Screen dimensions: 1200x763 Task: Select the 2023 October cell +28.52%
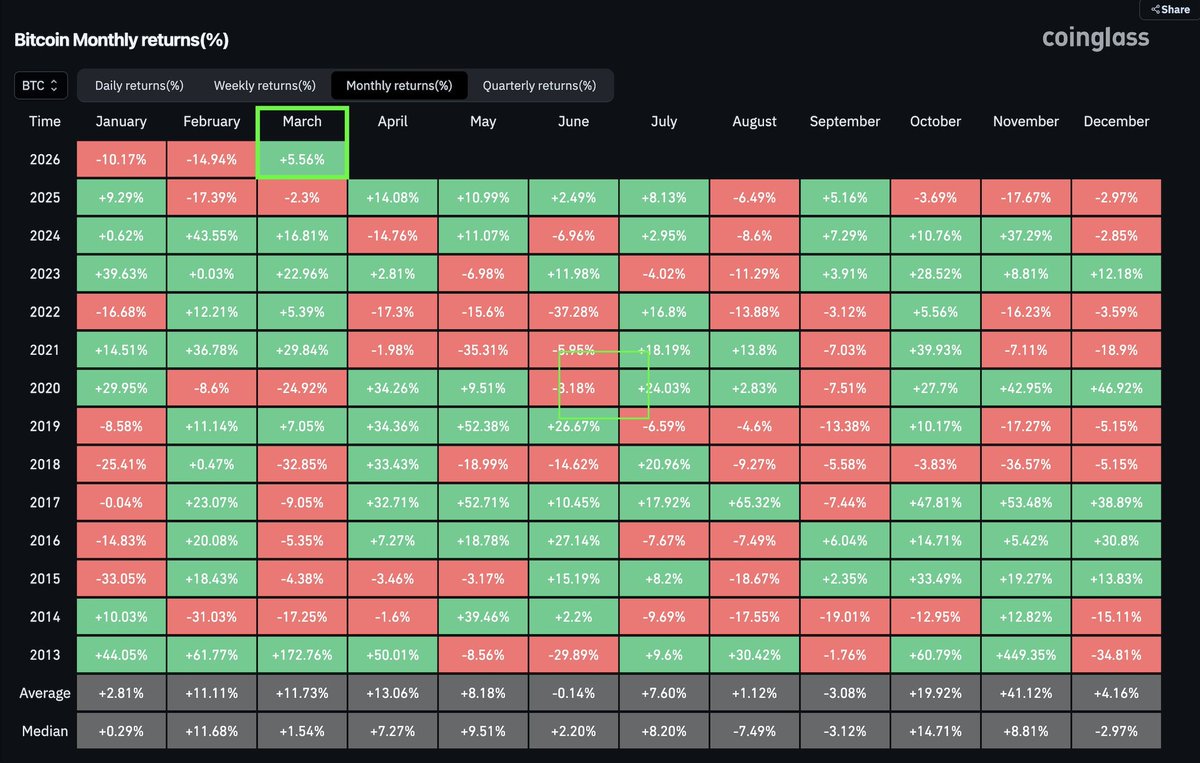[x=935, y=274]
